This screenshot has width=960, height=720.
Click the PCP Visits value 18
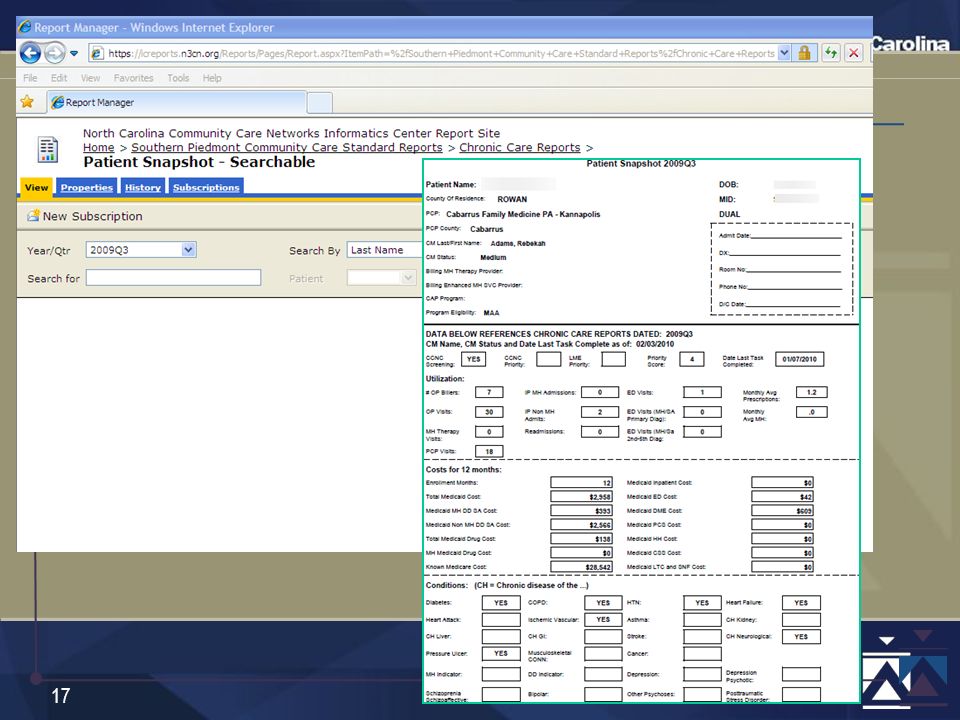point(489,451)
